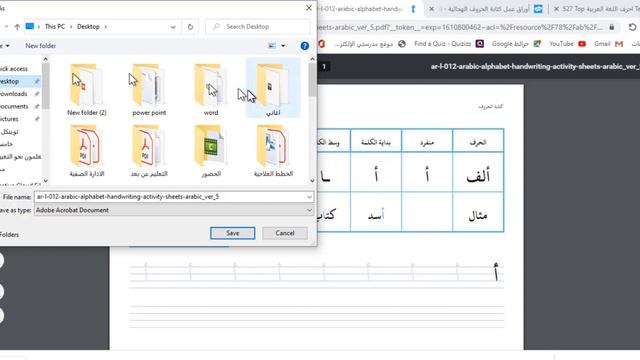The image size is (640, 360).
Task: Click the search magnifier icon
Action: pos(216,27)
